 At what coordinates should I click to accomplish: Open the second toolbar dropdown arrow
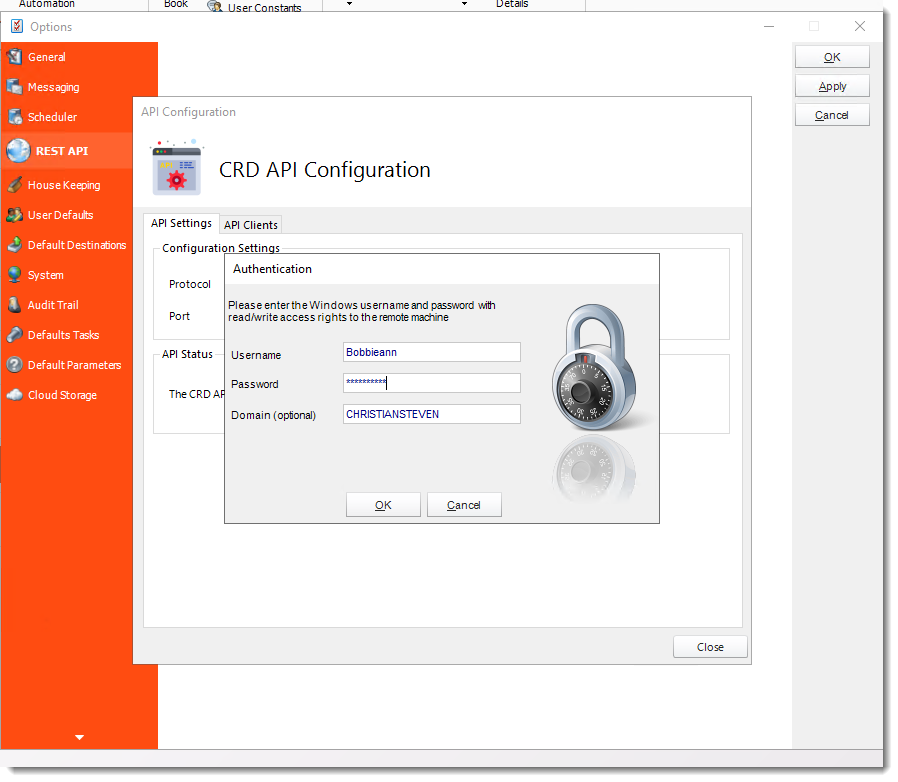pyautogui.click(x=463, y=4)
